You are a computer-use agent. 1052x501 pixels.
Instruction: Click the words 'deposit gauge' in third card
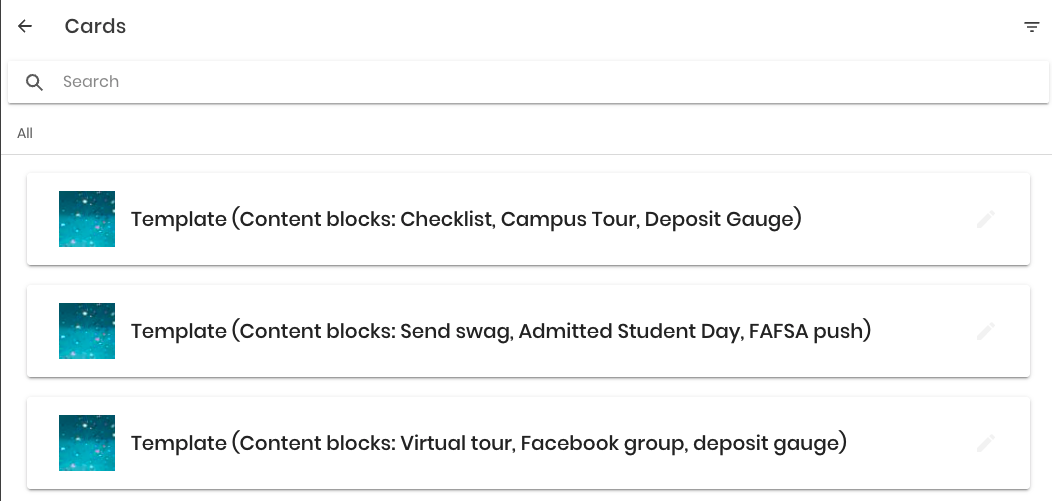766,443
